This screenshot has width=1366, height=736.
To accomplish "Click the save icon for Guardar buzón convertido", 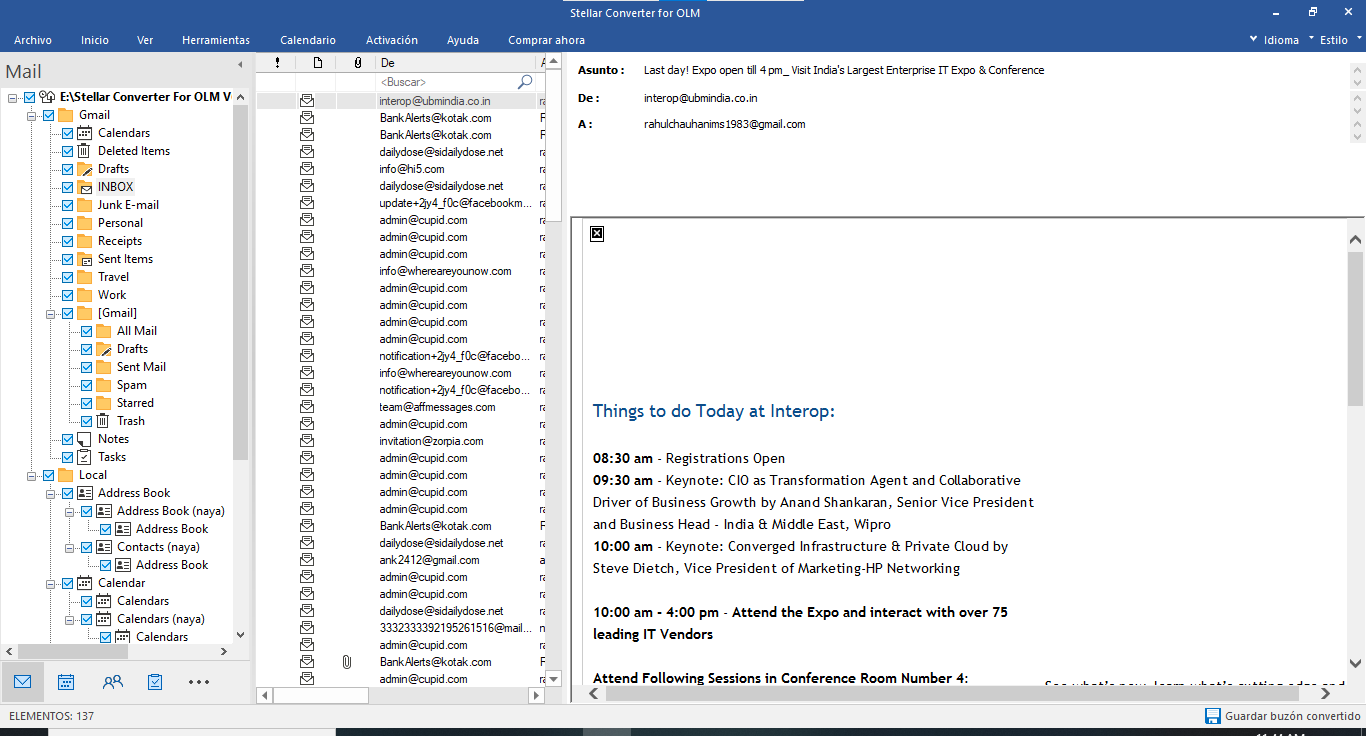I will (1212, 716).
